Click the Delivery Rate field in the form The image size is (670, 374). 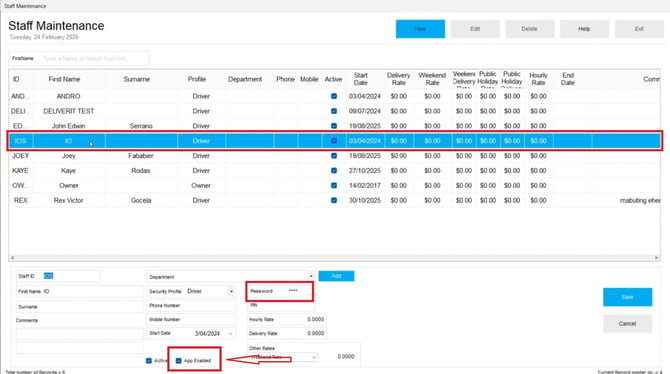[x=287, y=333]
